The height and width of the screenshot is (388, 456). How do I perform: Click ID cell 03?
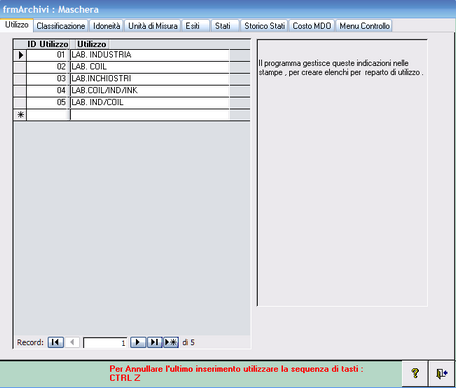[48, 79]
